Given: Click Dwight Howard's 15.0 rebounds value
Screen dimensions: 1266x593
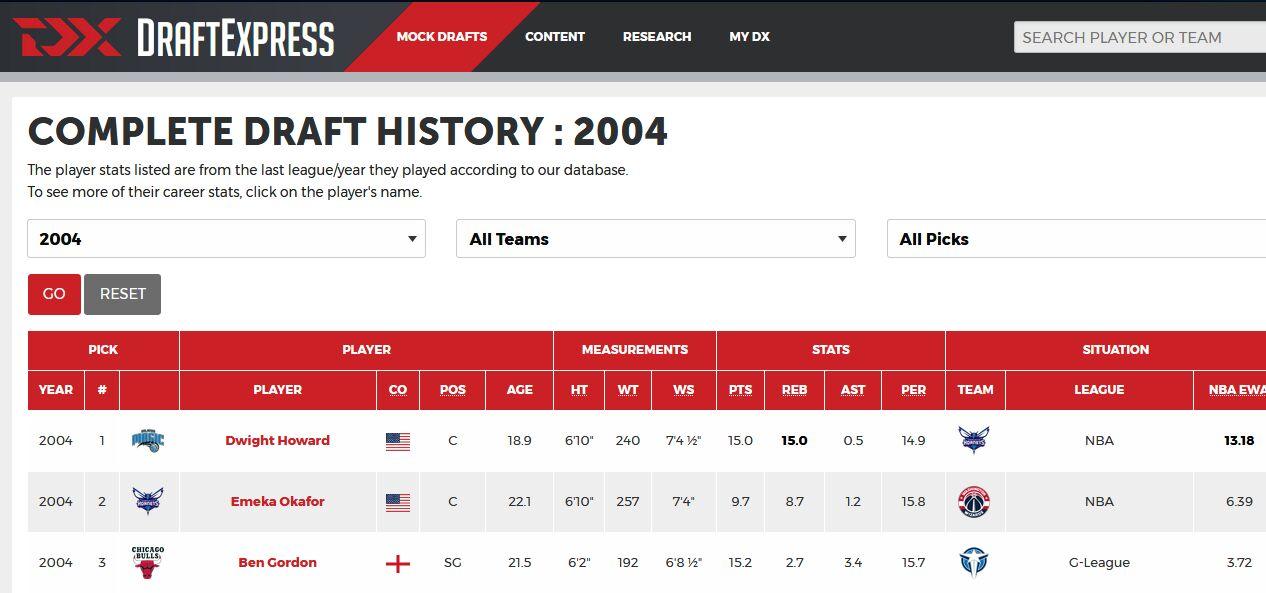Looking at the screenshot, I should (794, 441).
